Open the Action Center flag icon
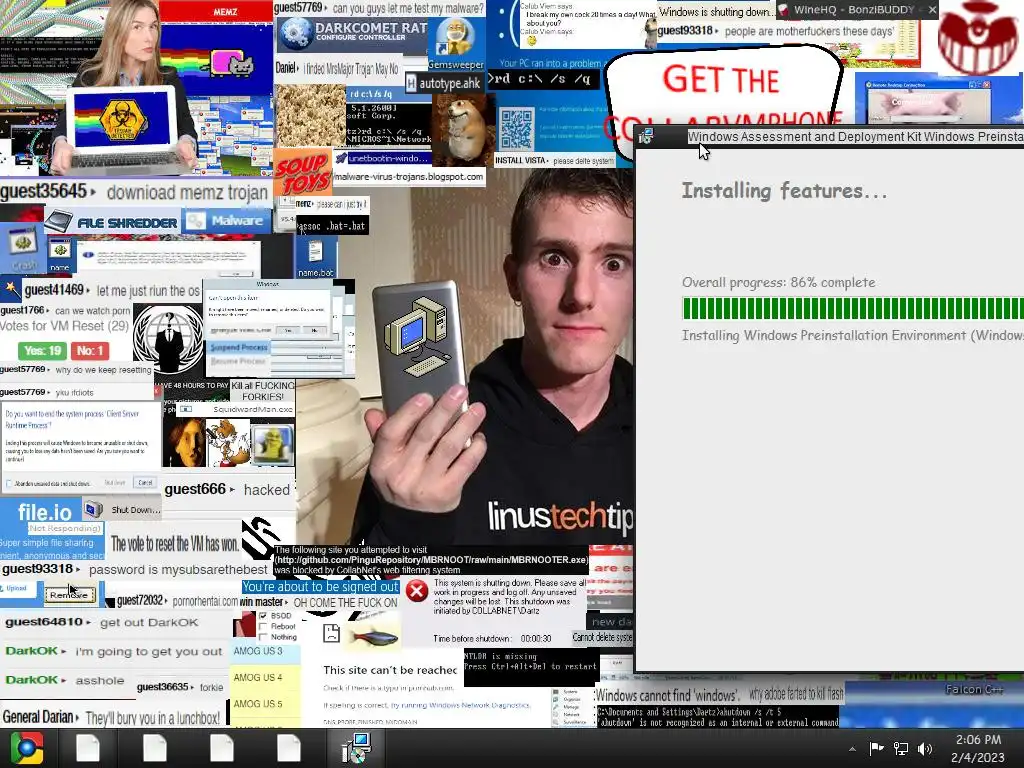 point(876,748)
